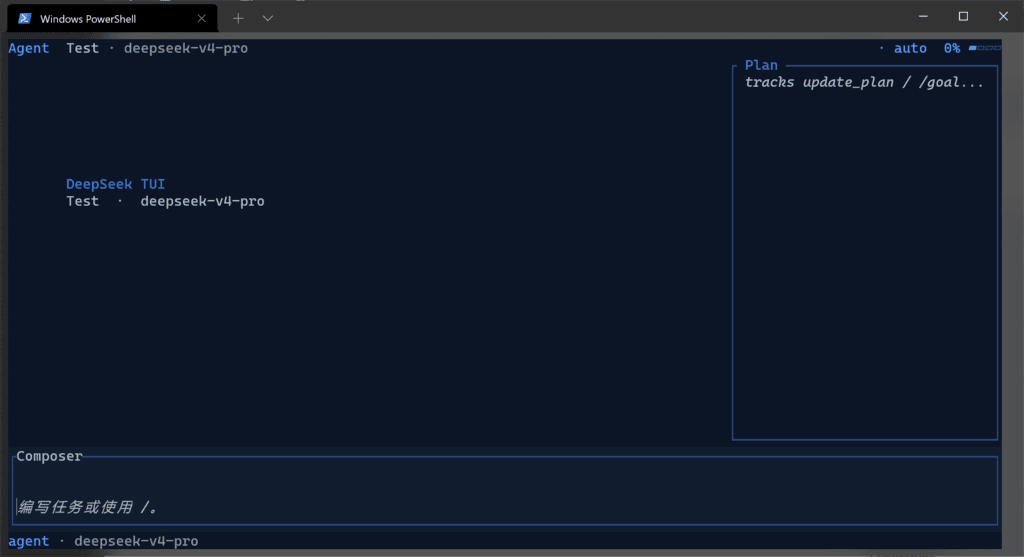Maximize the terminal window

coord(963,16)
